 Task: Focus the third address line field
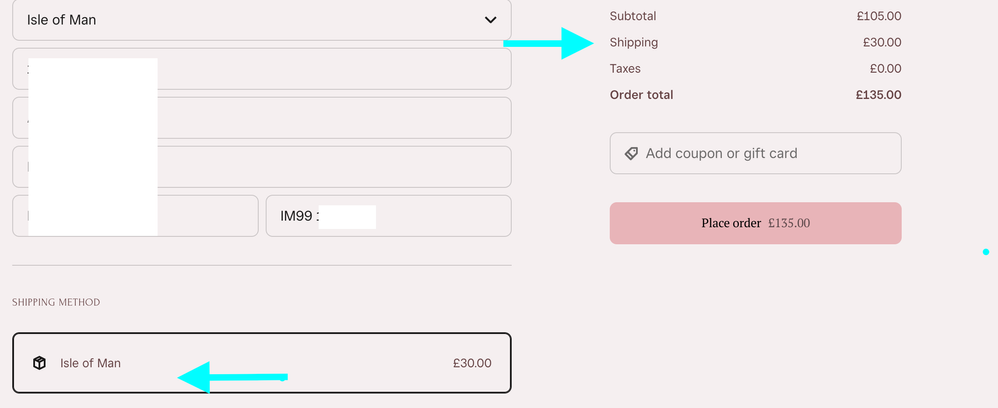[262, 167]
